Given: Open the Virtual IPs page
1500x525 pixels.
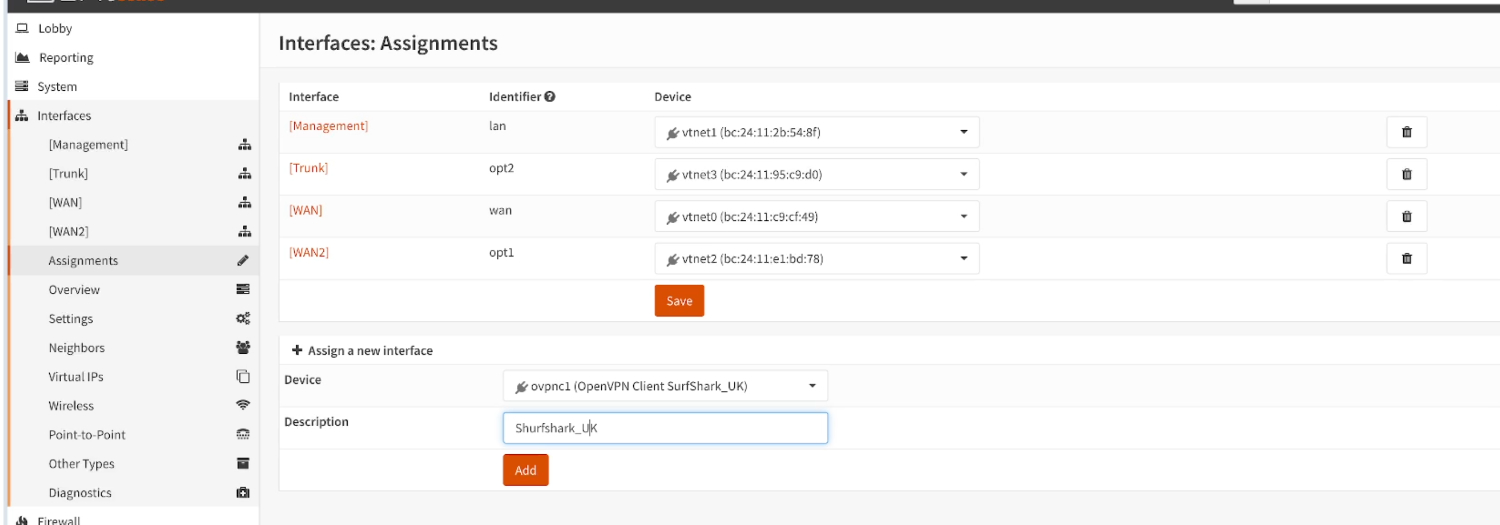Looking at the screenshot, I should coord(76,377).
